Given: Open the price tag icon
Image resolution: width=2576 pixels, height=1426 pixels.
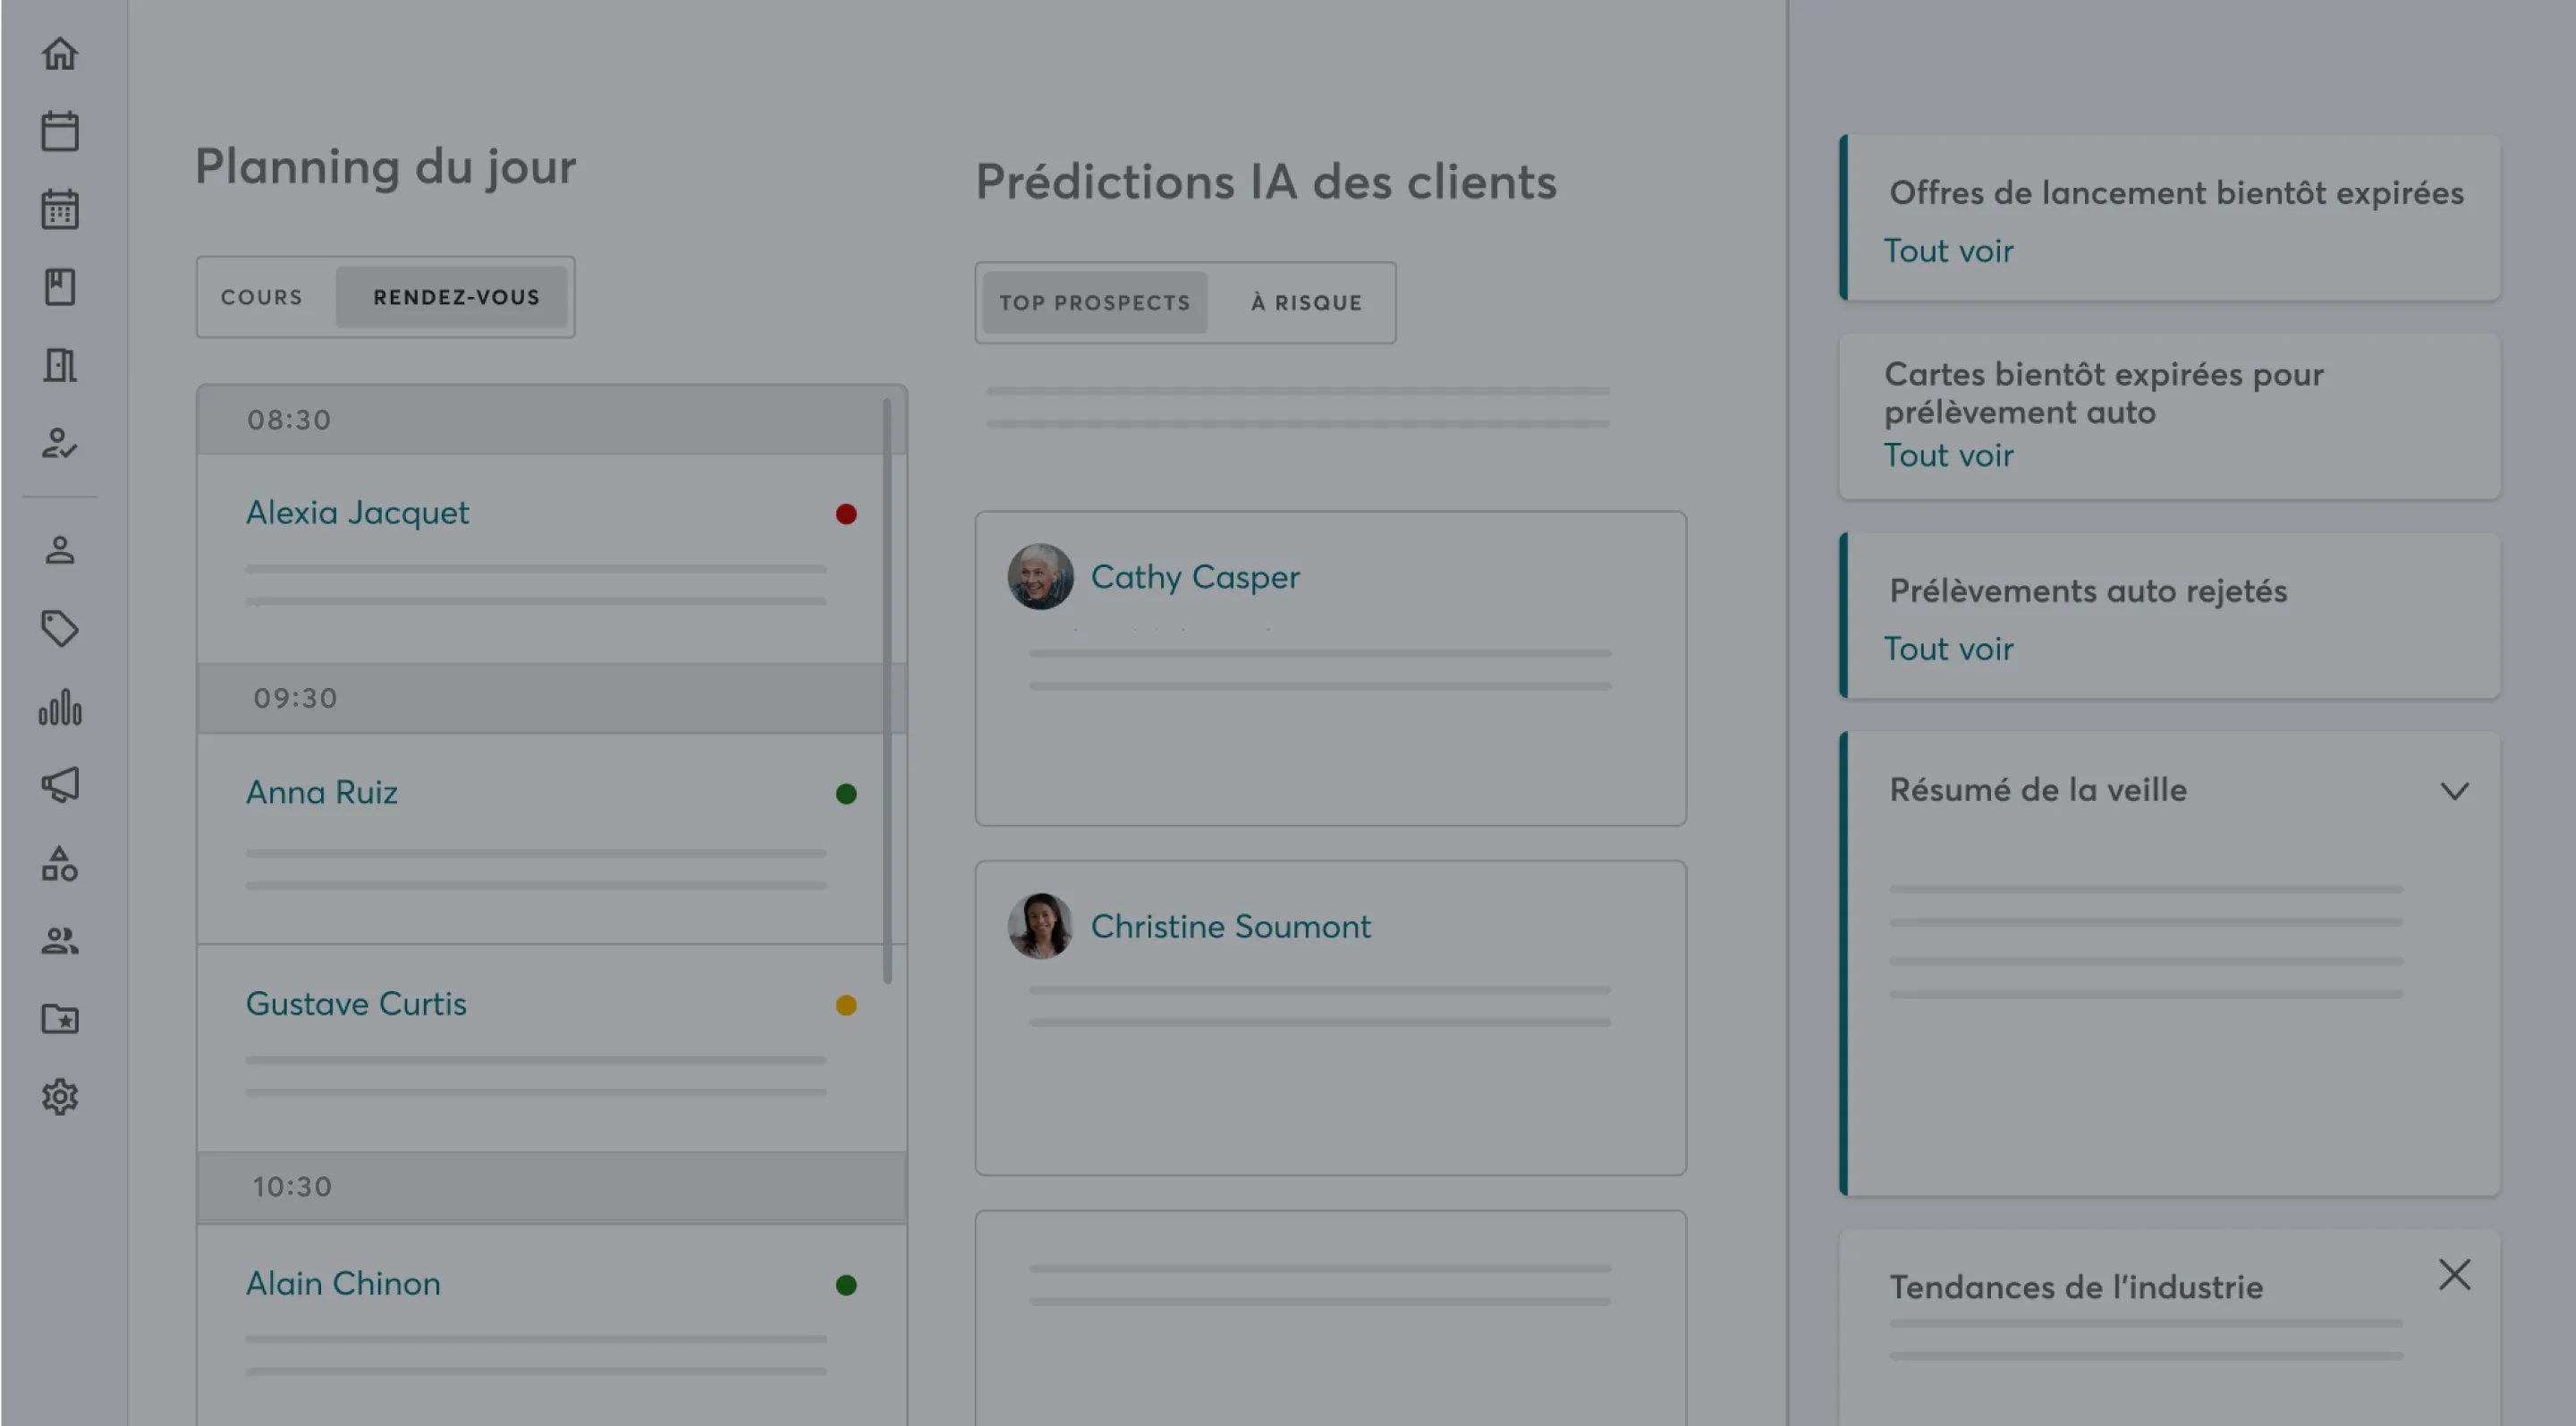Looking at the screenshot, I should point(60,628).
